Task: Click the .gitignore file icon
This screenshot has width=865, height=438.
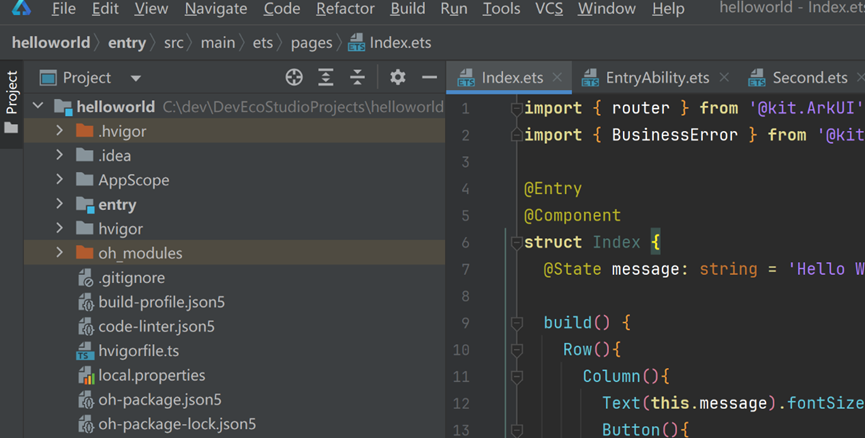Action: (86, 277)
